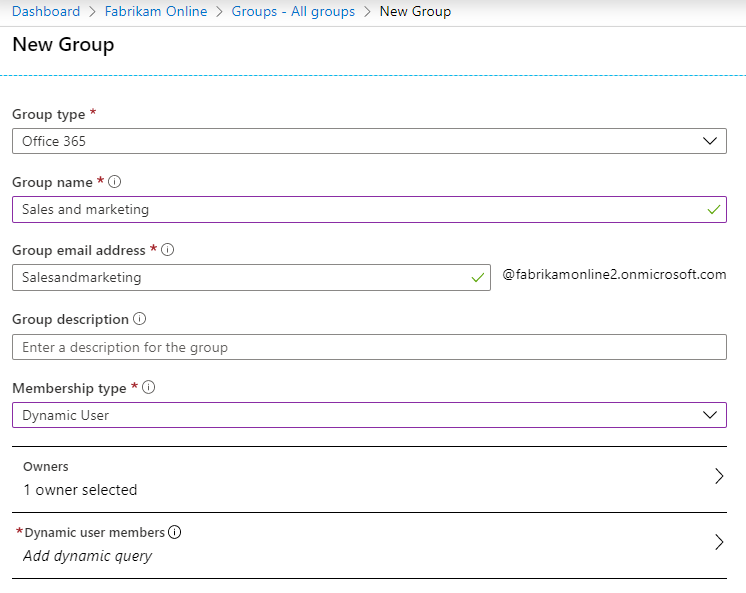The image size is (746, 593).
Task: Click green checkmark in Group name field
Action: [x=713, y=210]
